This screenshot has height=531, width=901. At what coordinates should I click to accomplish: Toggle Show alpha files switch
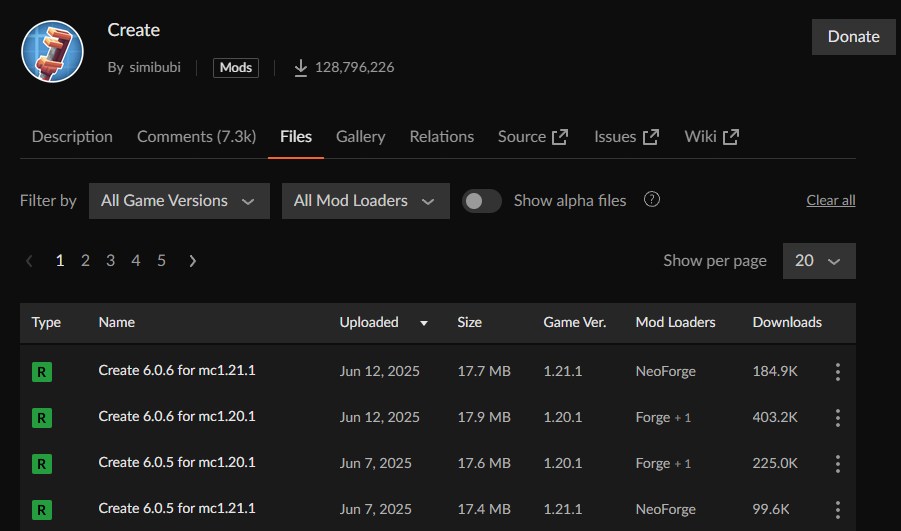pyautogui.click(x=482, y=201)
